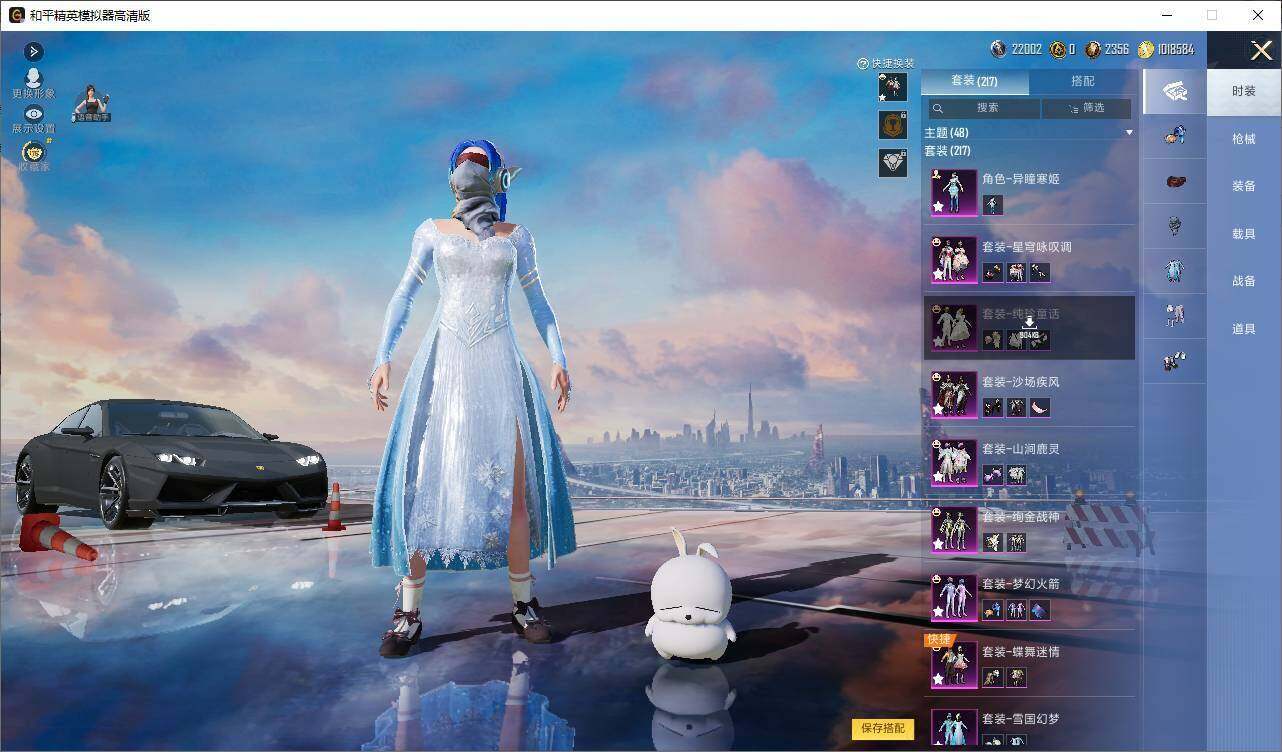Screen dimensions: 1282x752
Task: Select the blue dress category icon
Action: (x=1174, y=270)
